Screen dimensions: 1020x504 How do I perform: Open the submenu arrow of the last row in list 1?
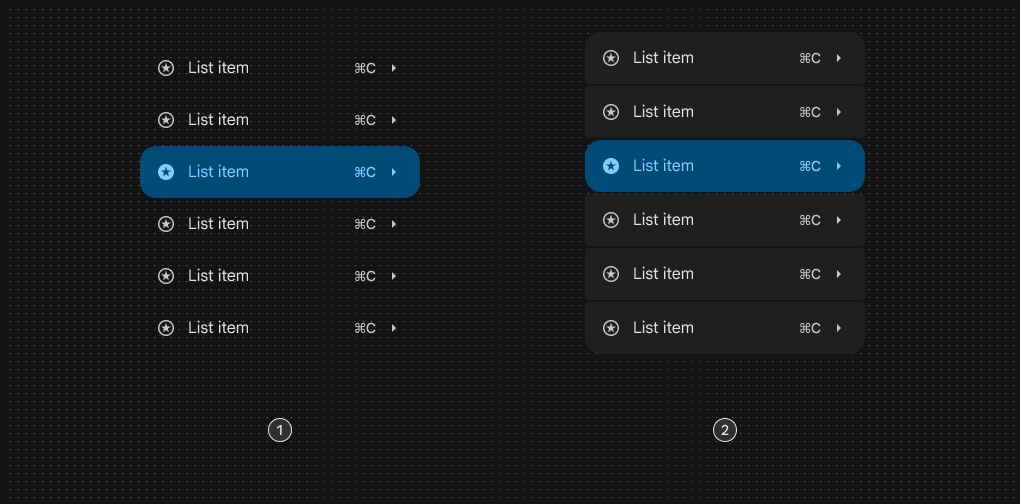(x=394, y=328)
